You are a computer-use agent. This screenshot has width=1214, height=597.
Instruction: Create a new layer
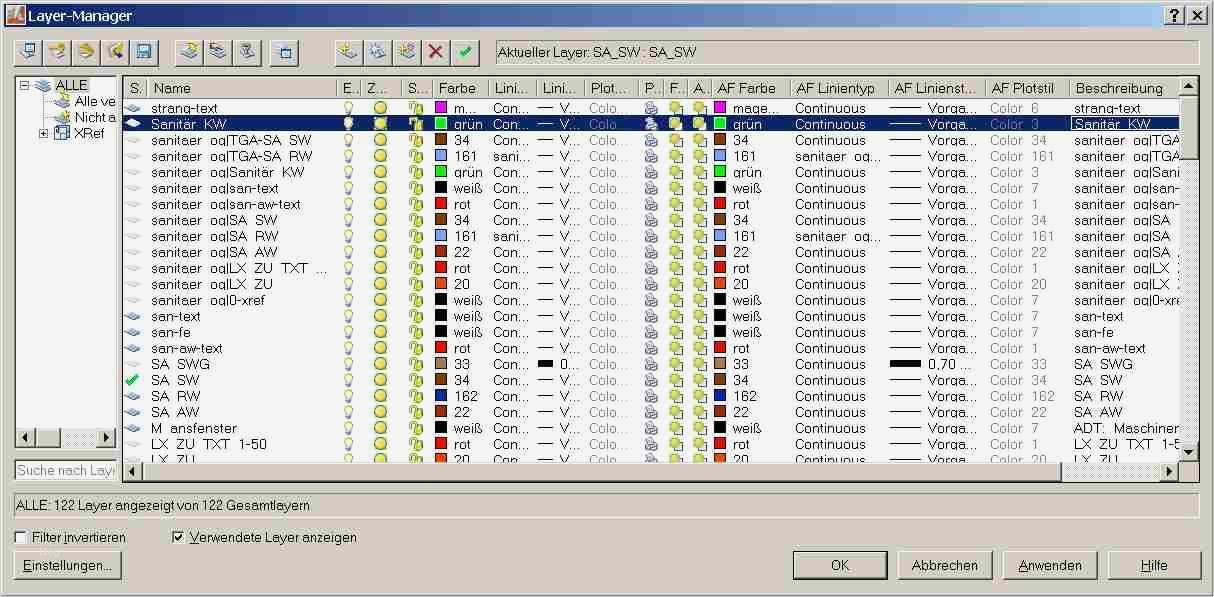pos(347,52)
